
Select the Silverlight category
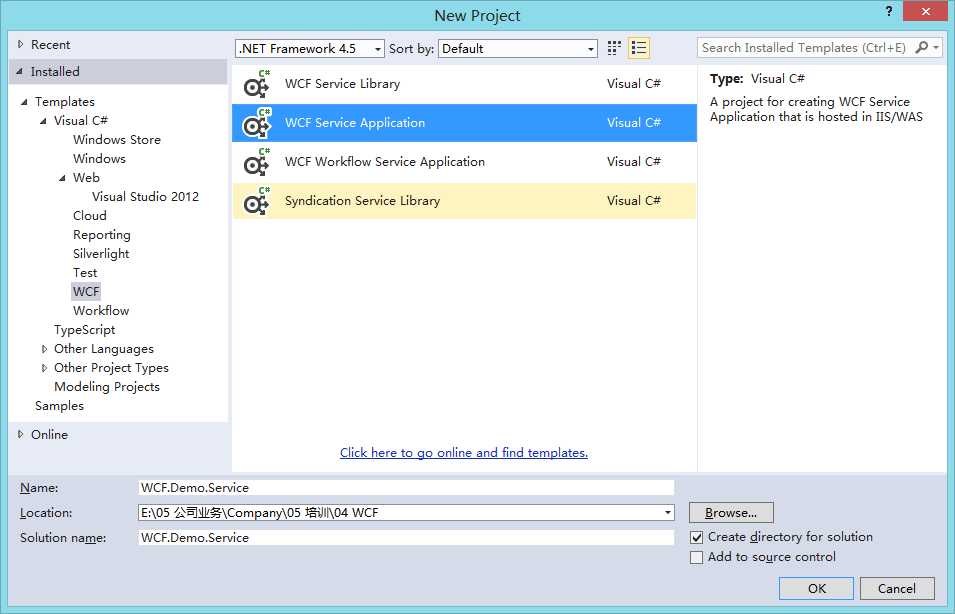pos(101,253)
